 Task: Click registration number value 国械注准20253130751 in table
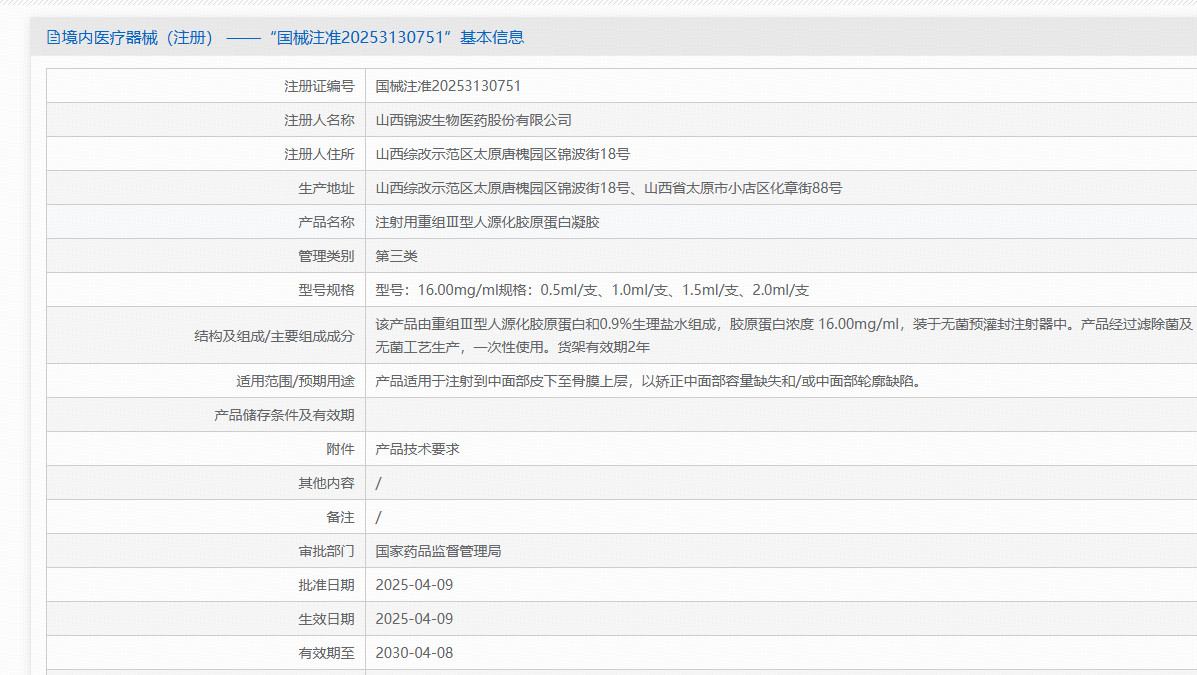(448, 86)
